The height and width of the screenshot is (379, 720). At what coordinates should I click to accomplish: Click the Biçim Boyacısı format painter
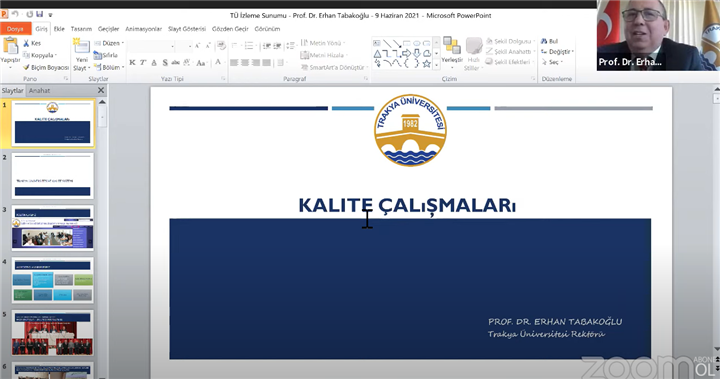tap(46, 68)
